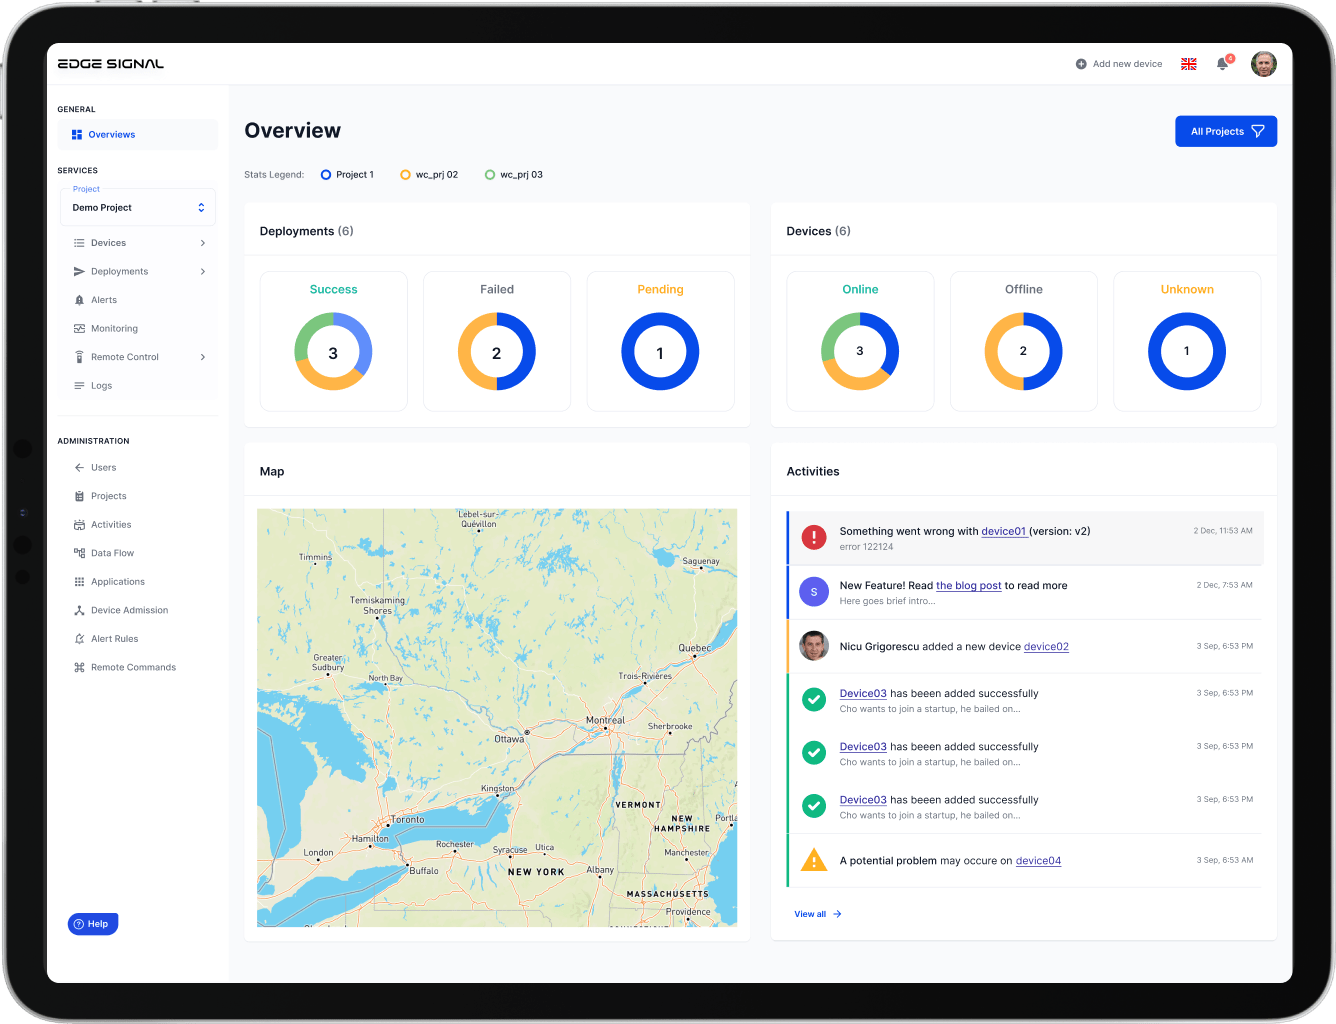Expand the Devices submenu
Image resolution: width=1336 pixels, height=1024 pixels.
click(x=203, y=242)
